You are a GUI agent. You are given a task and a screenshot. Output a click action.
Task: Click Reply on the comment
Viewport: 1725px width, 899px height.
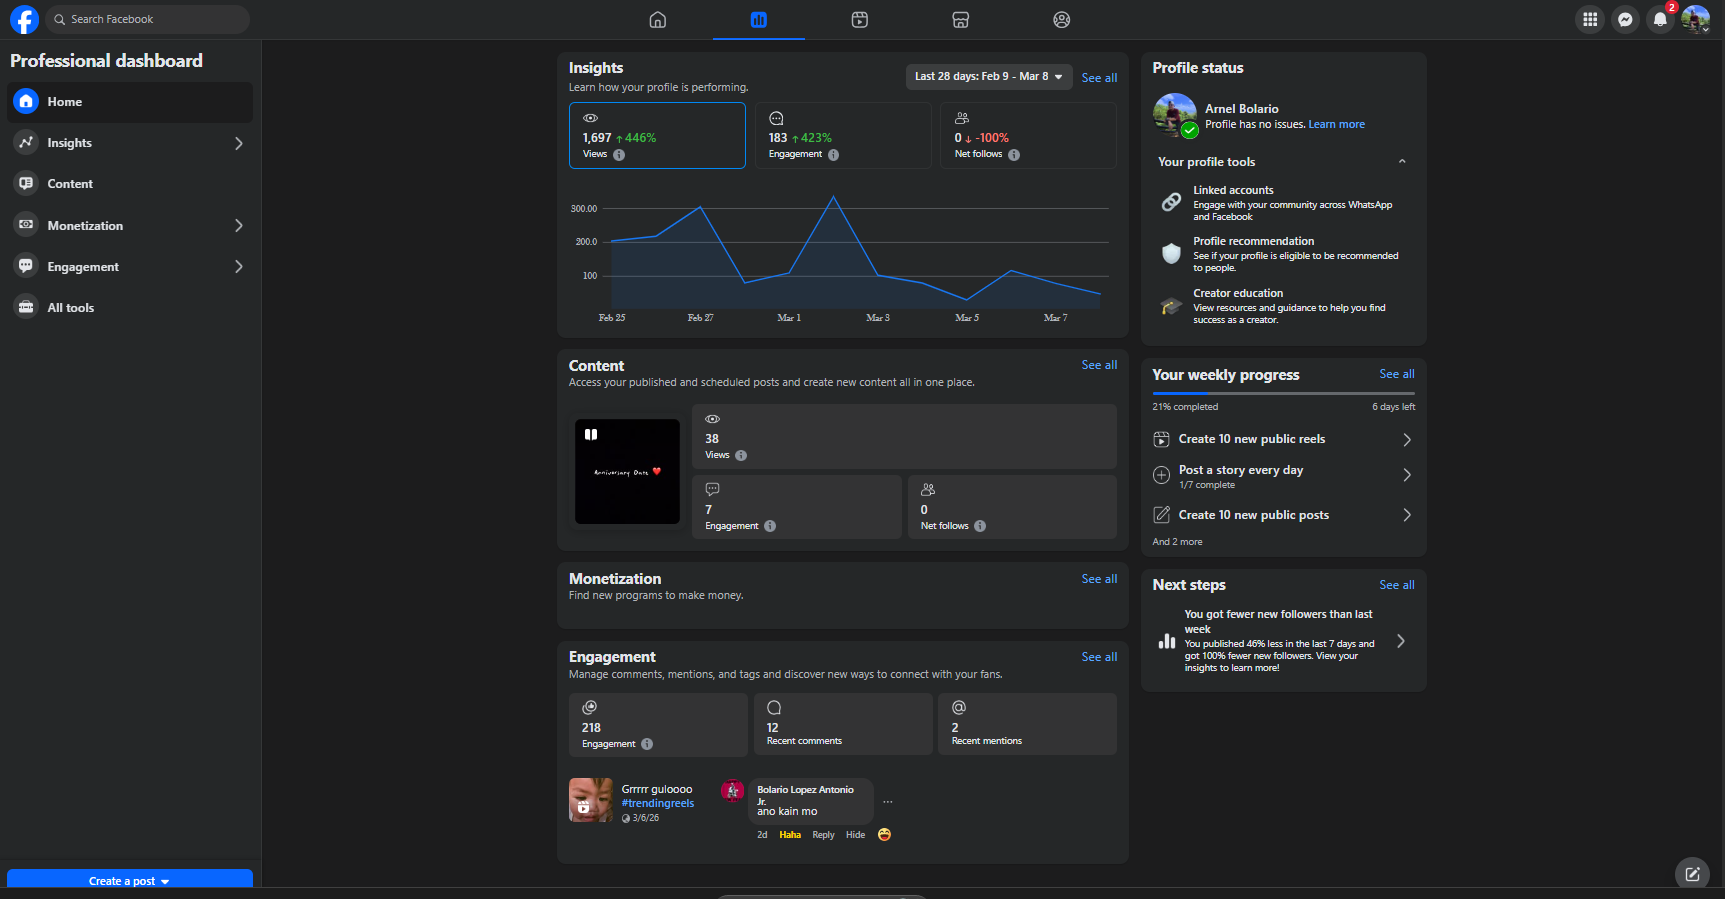pos(823,835)
